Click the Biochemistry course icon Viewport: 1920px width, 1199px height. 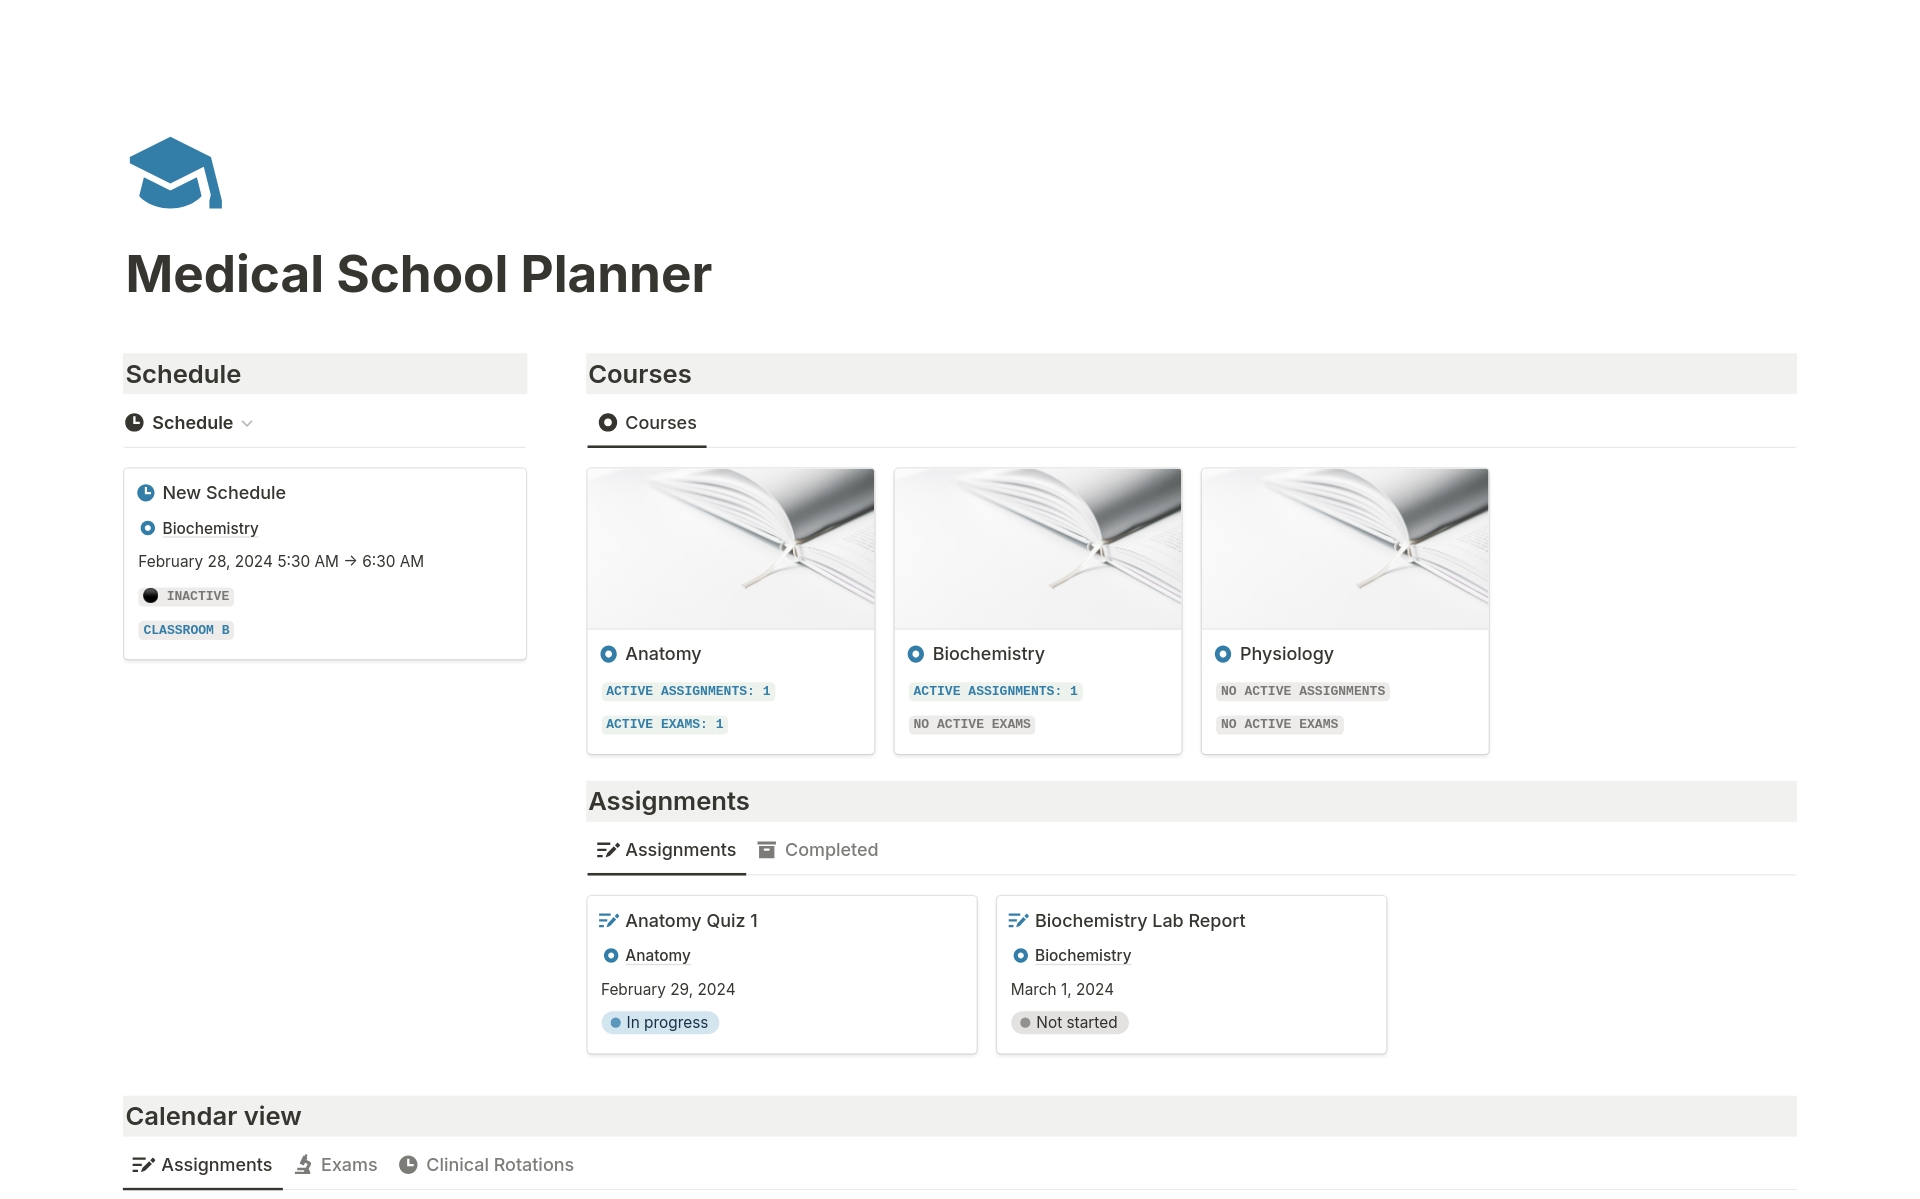tap(917, 652)
